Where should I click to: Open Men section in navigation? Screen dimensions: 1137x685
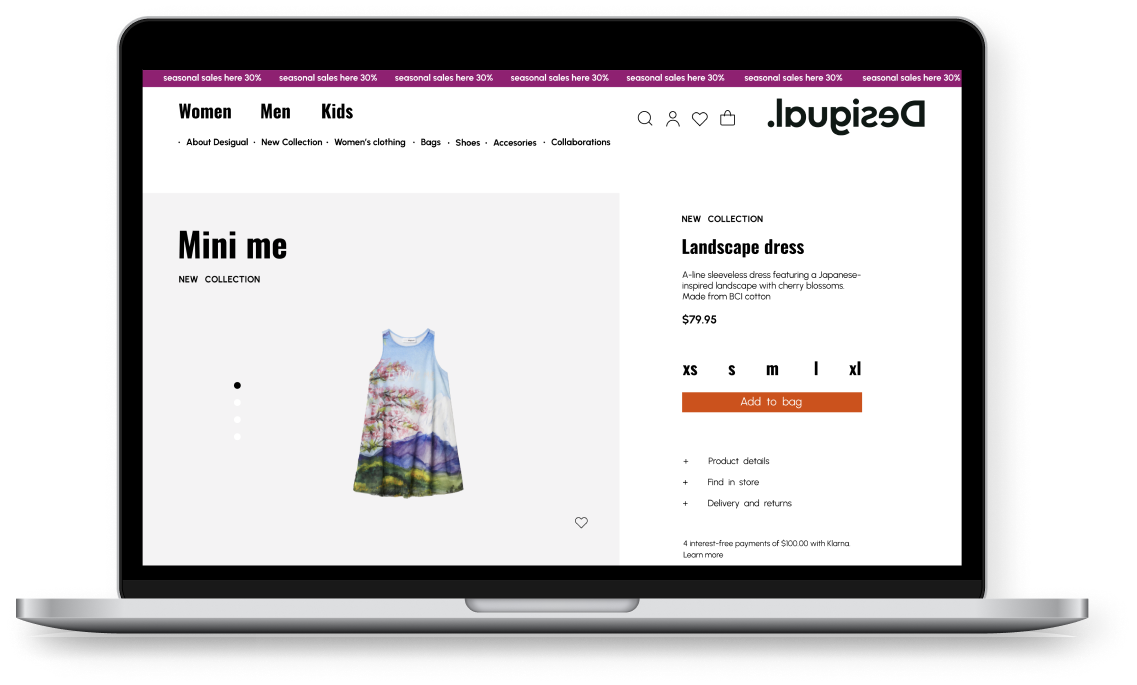pos(275,111)
